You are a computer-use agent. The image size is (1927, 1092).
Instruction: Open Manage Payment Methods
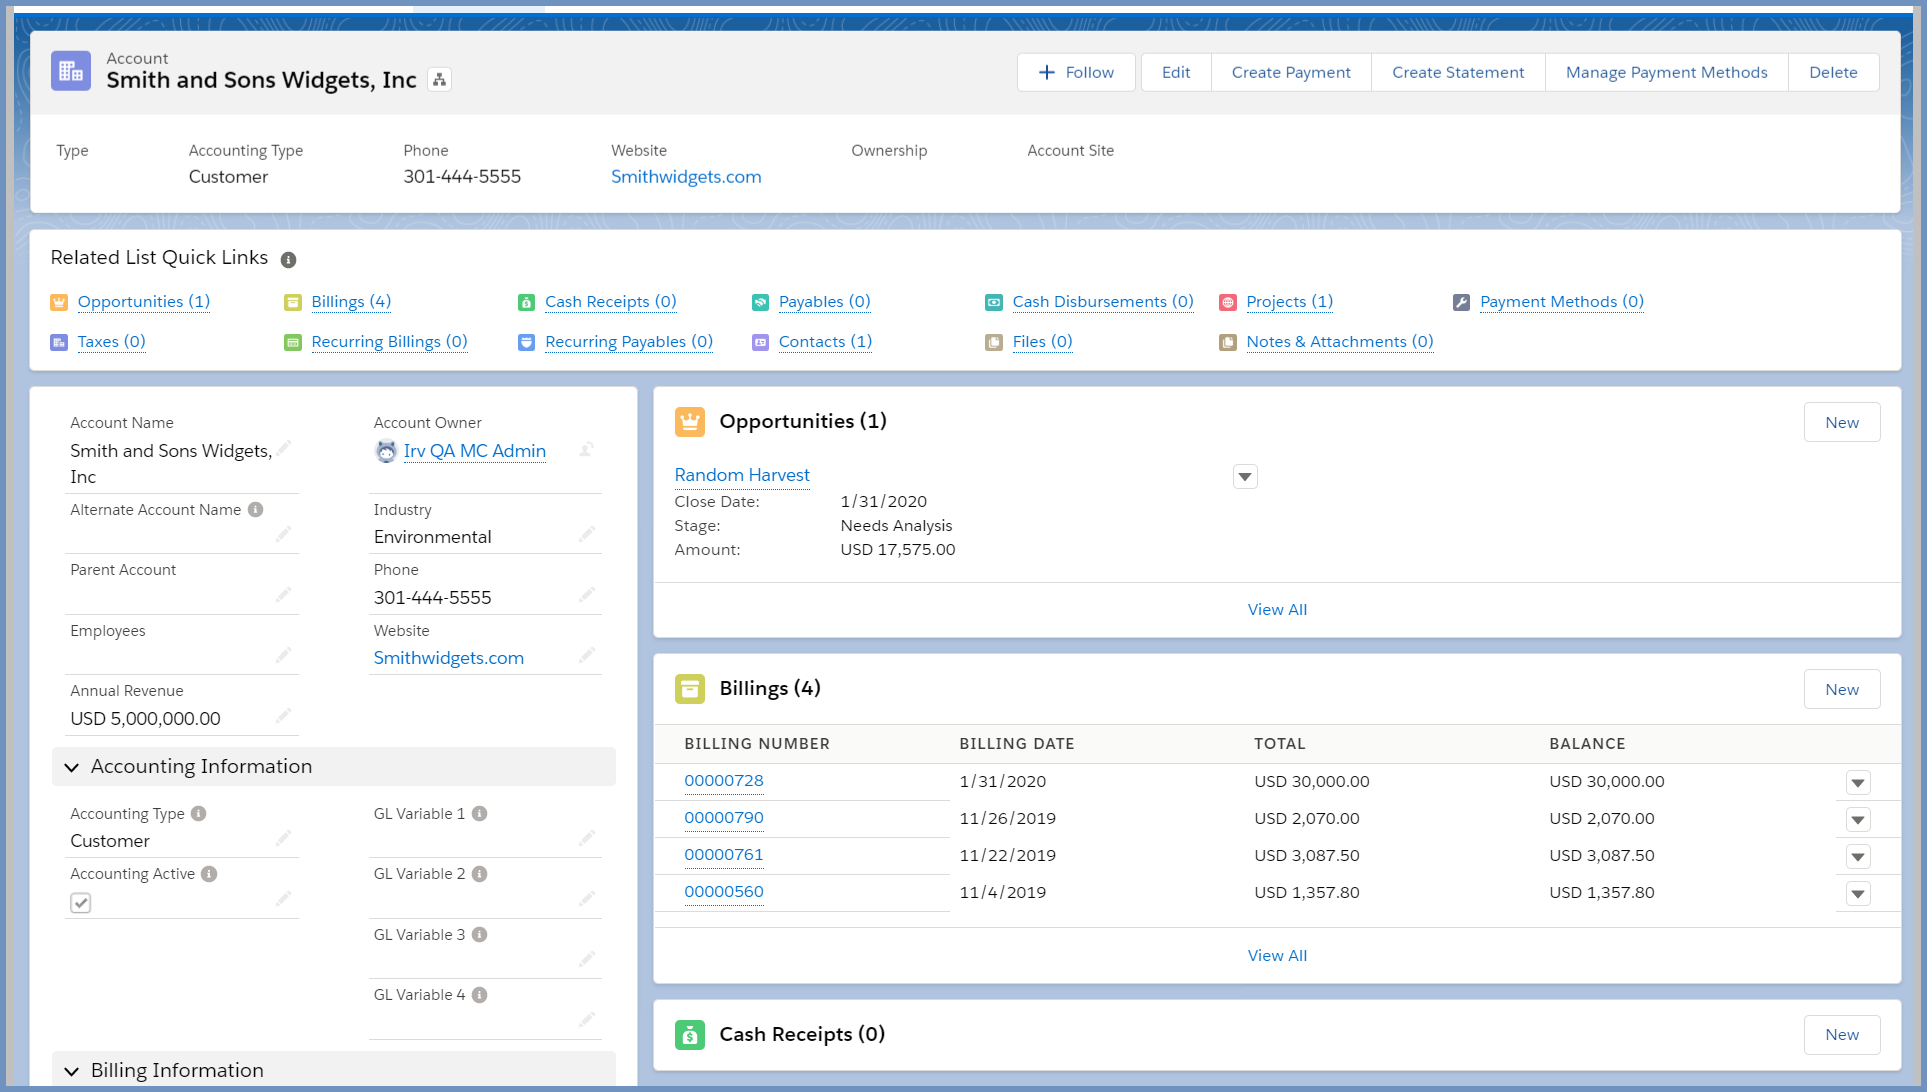(x=1666, y=72)
